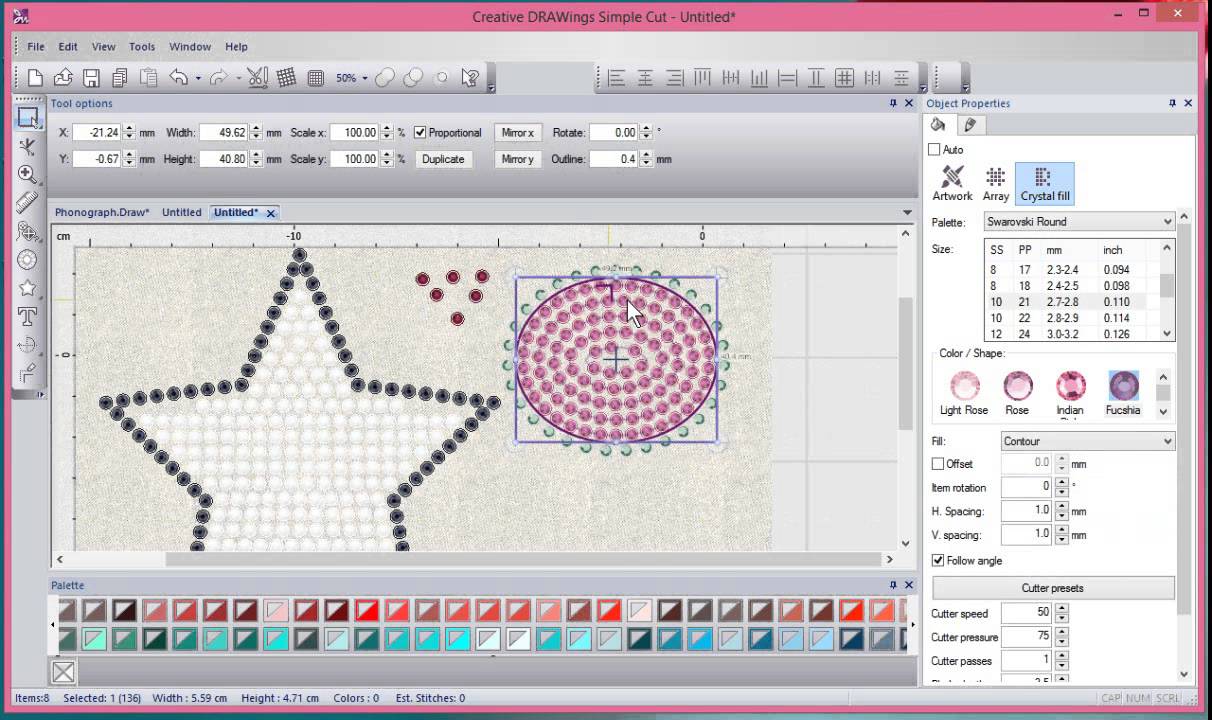The width and height of the screenshot is (1212, 720).
Task: Open the 50% zoom level dropdown
Action: (364, 78)
